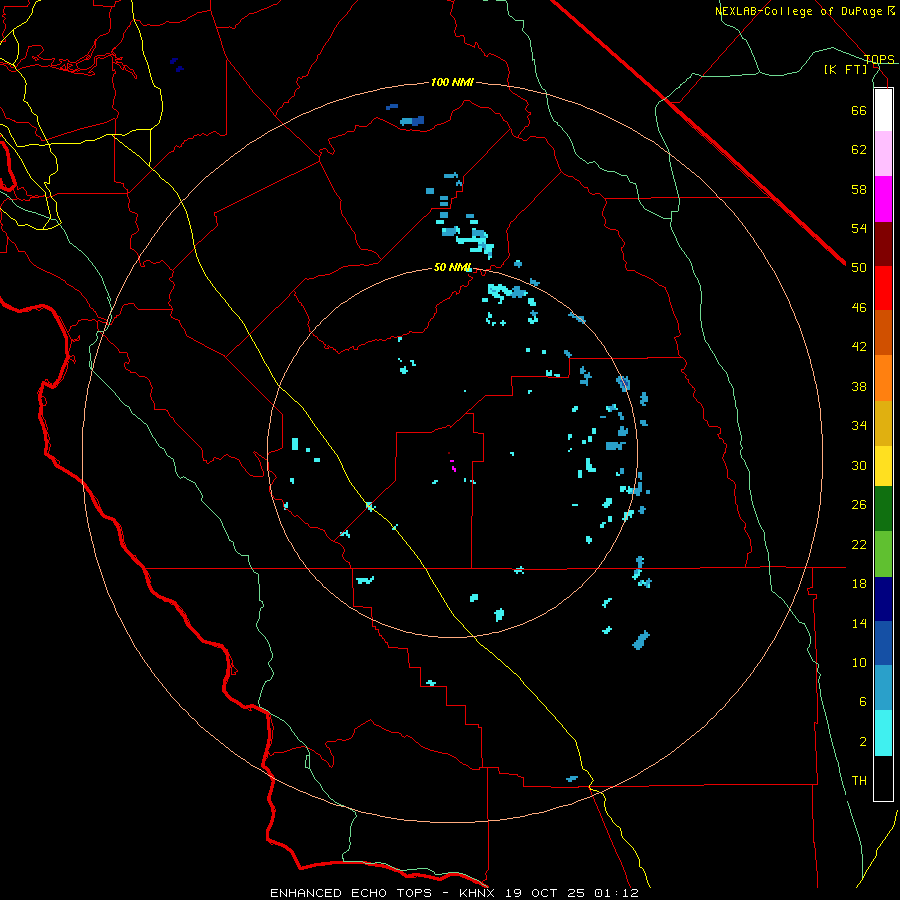Click the dark navy echo in the northwest

coord(177,64)
